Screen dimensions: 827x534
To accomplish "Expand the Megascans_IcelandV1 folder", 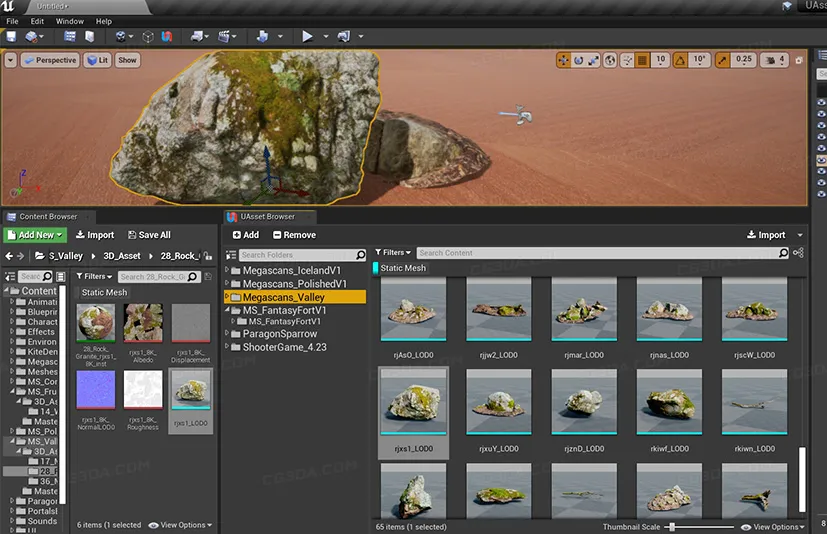I will 227,270.
